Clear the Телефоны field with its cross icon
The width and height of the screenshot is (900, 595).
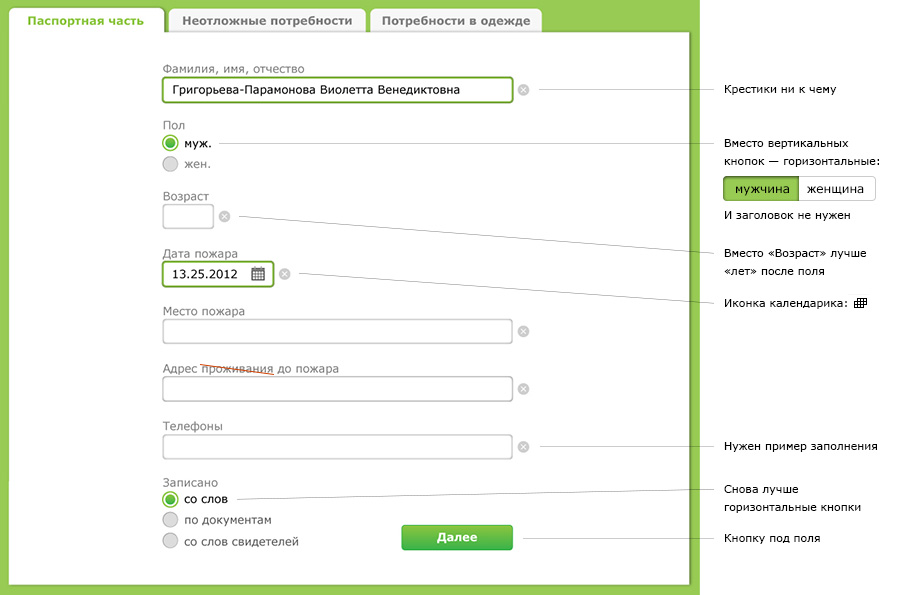(x=523, y=447)
